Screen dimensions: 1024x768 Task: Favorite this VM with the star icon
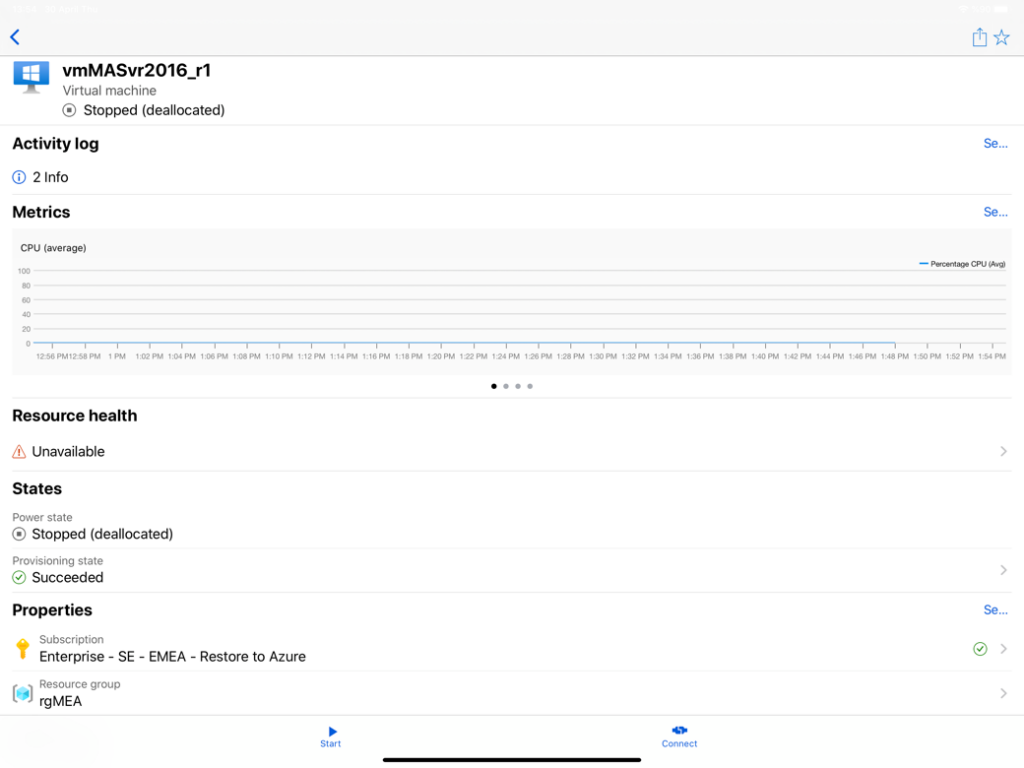click(1001, 37)
